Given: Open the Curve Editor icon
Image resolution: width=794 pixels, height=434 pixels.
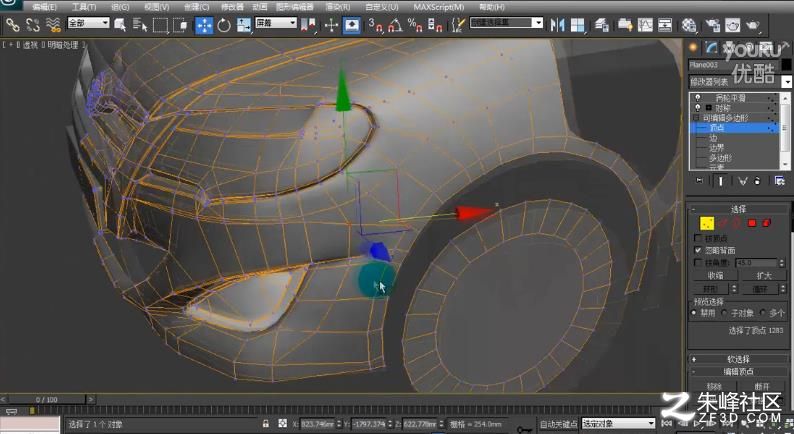Looking at the screenshot, I should coord(645,25).
